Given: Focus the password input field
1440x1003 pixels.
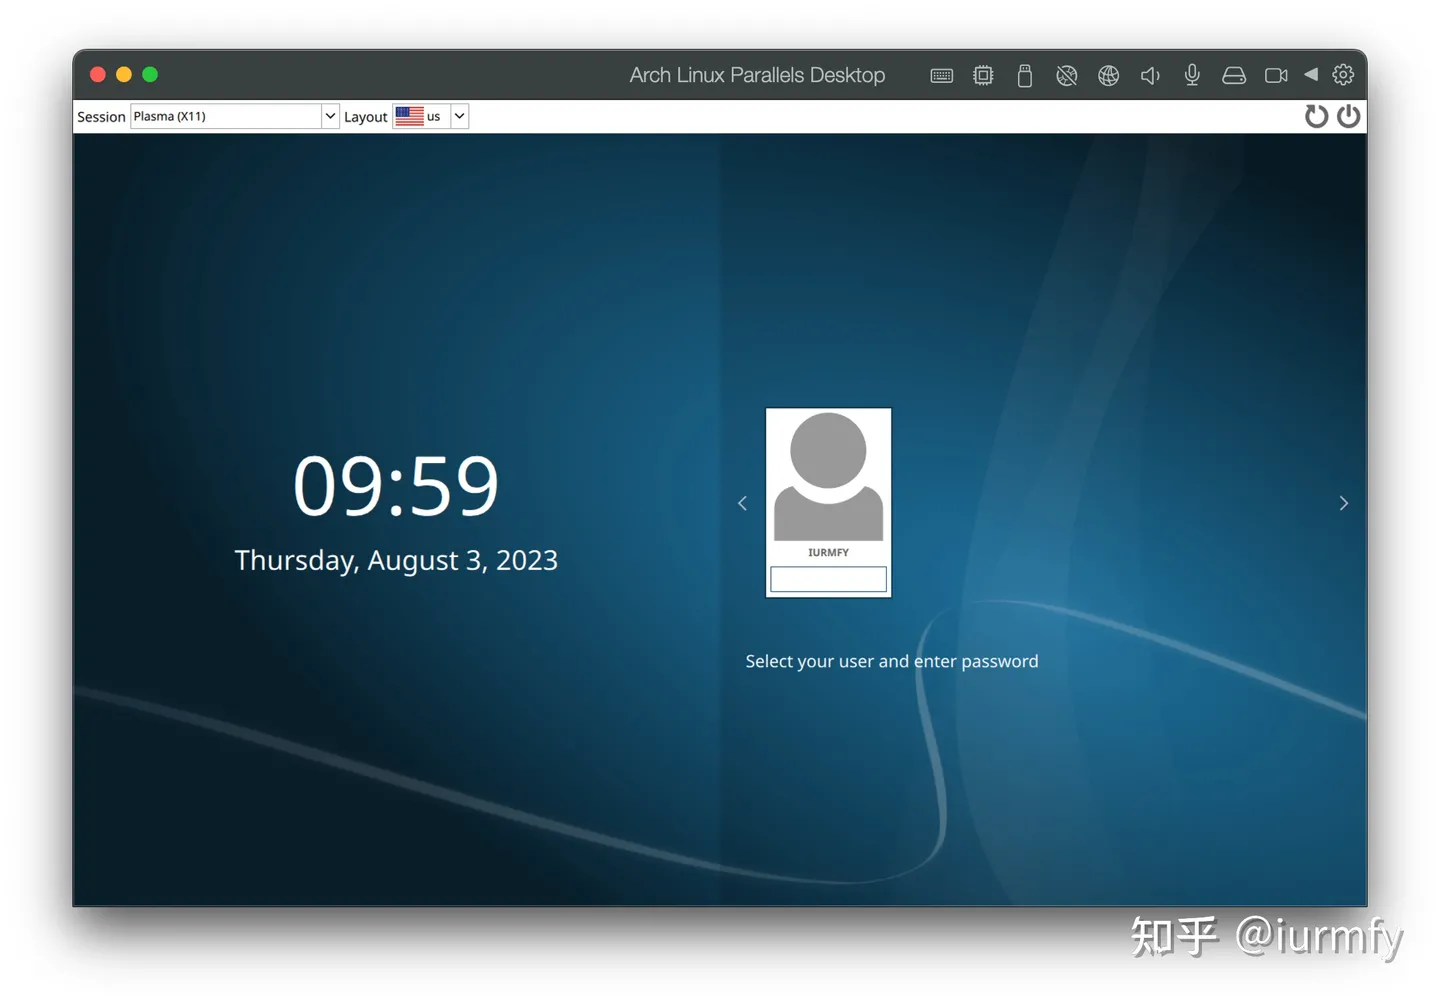Looking at the screenshot, I should [x=828, y=579].
